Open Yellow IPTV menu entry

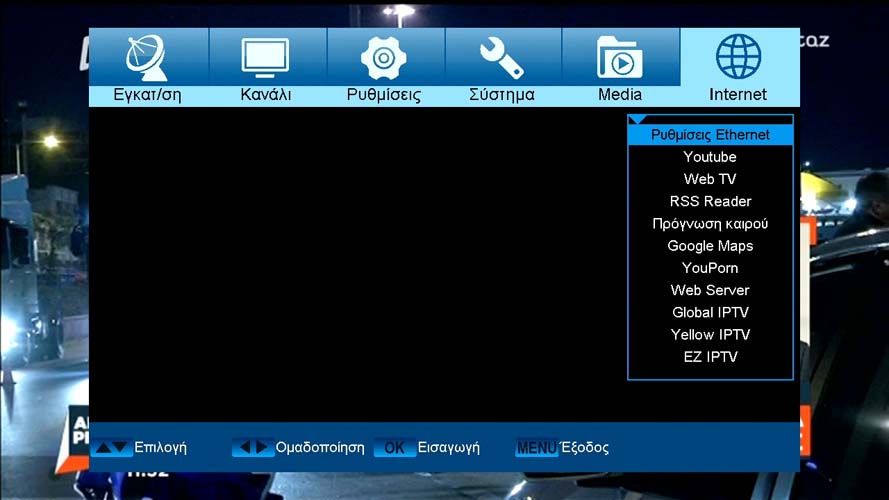(710, 334)
